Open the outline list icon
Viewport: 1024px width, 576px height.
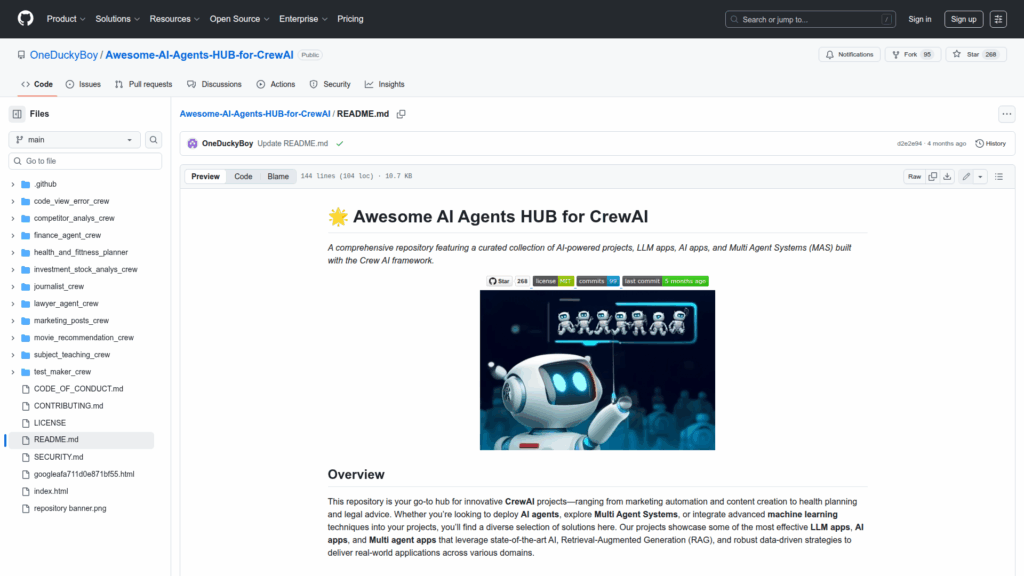(x=1000, y=176)
